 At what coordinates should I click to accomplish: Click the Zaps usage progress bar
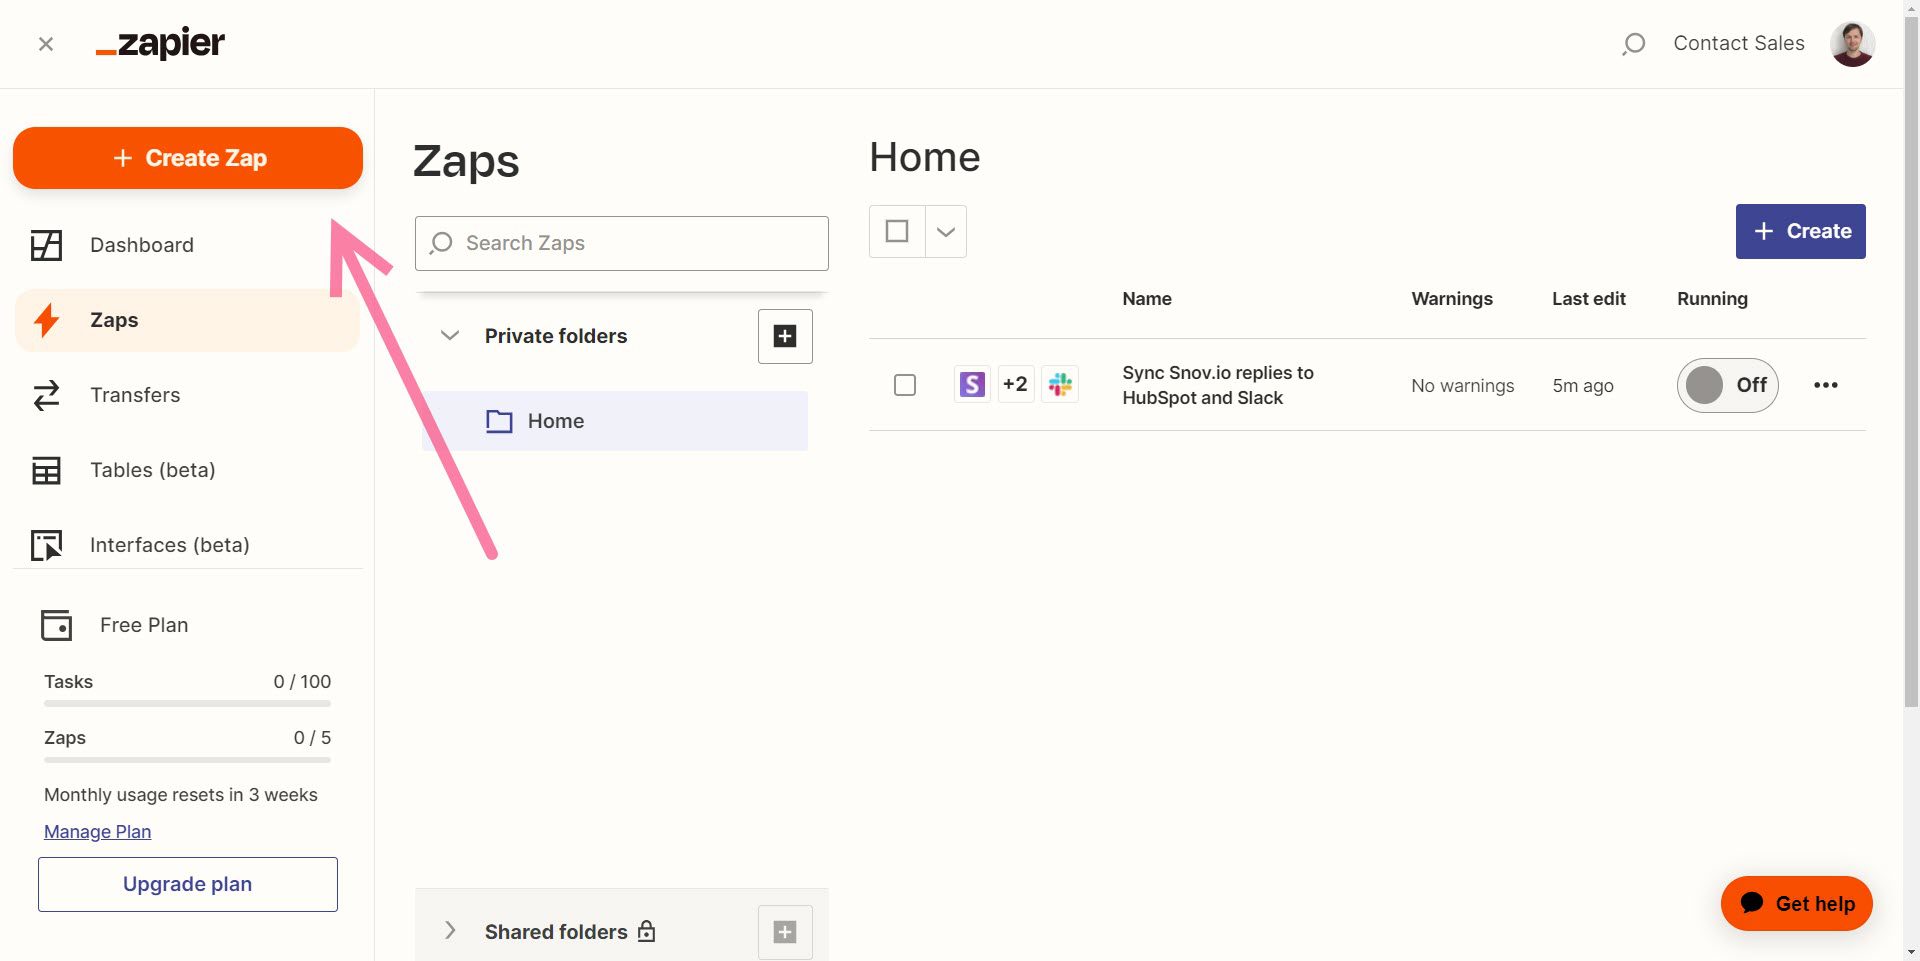tap(187, 760)
